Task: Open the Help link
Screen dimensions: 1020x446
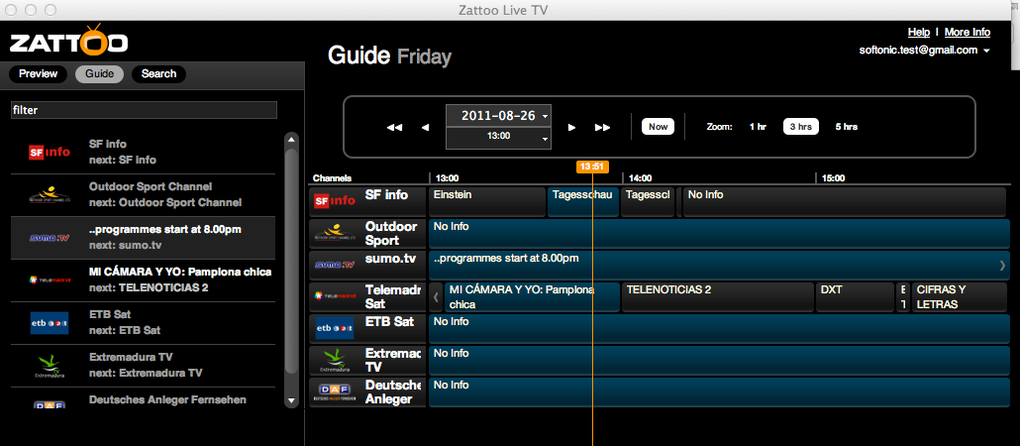Action: [x=919, y=32]
